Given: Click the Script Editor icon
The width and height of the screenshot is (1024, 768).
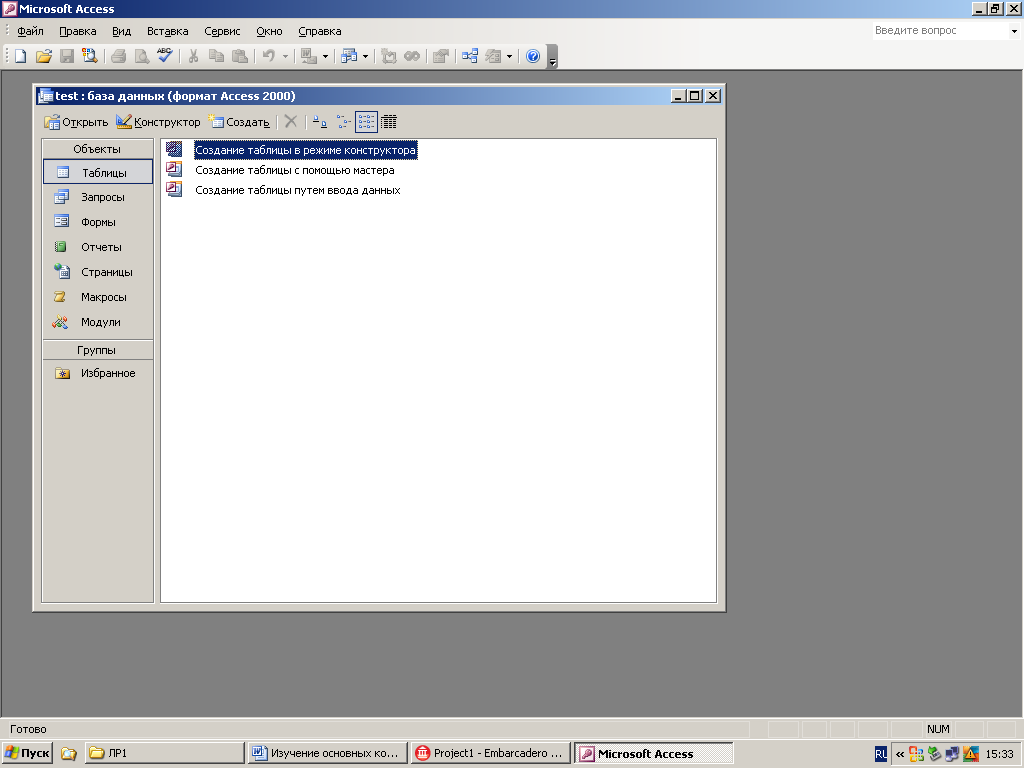Looking at the screenshot, I should click(412, 56).
